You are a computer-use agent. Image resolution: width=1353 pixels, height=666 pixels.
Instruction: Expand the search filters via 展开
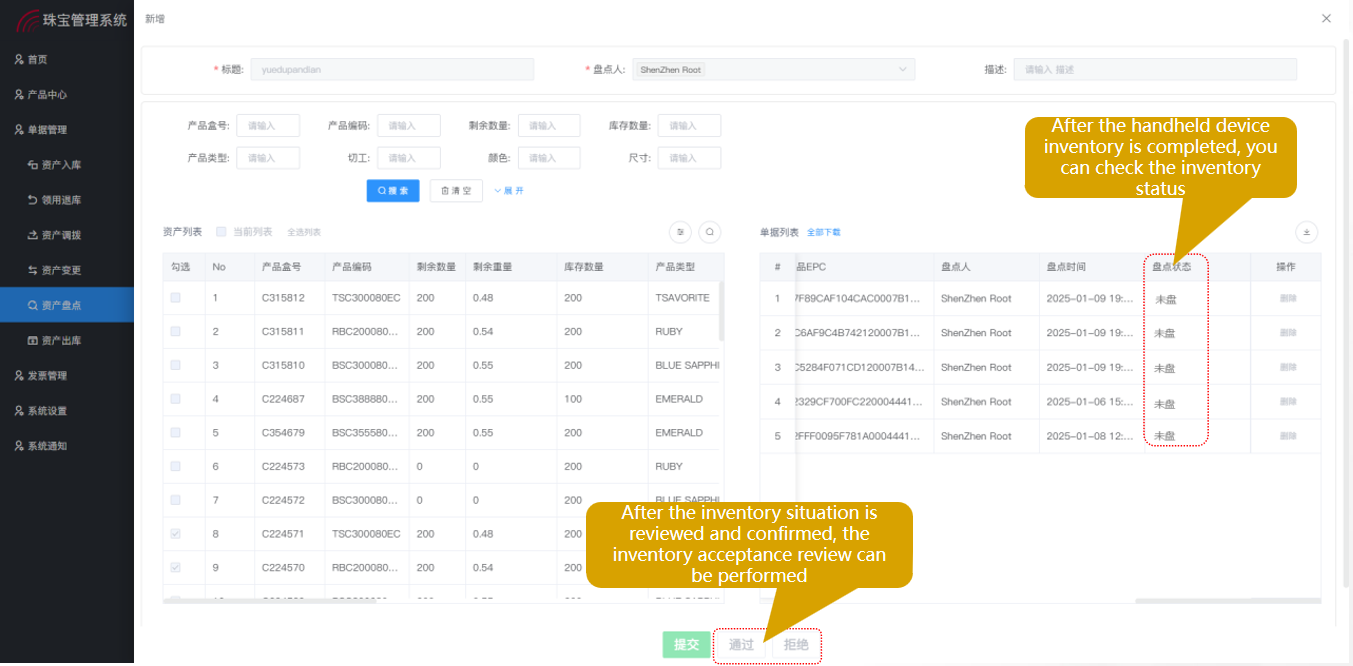510,190
